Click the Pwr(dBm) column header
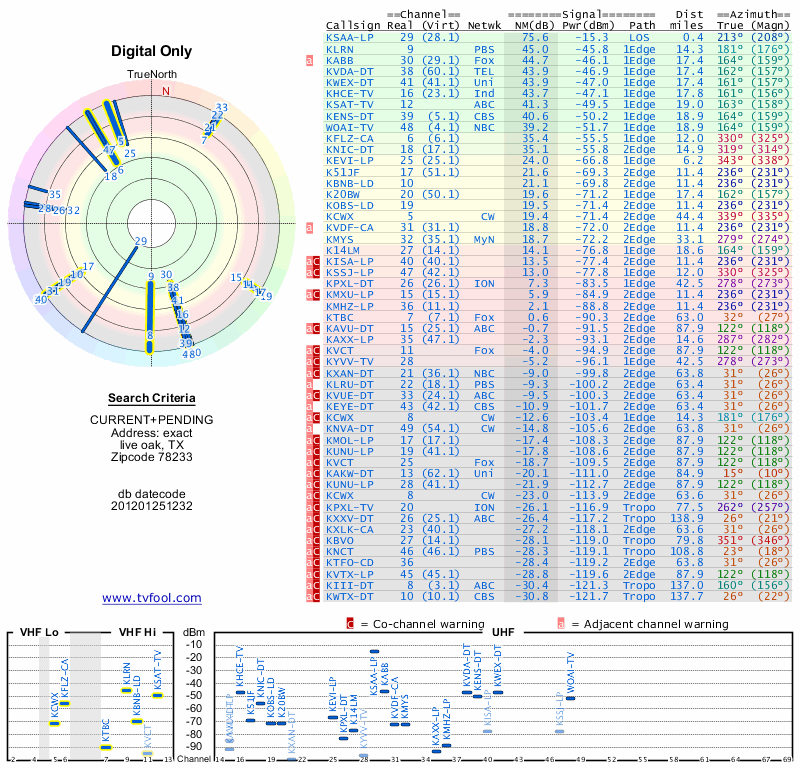 tap(588, 26)
